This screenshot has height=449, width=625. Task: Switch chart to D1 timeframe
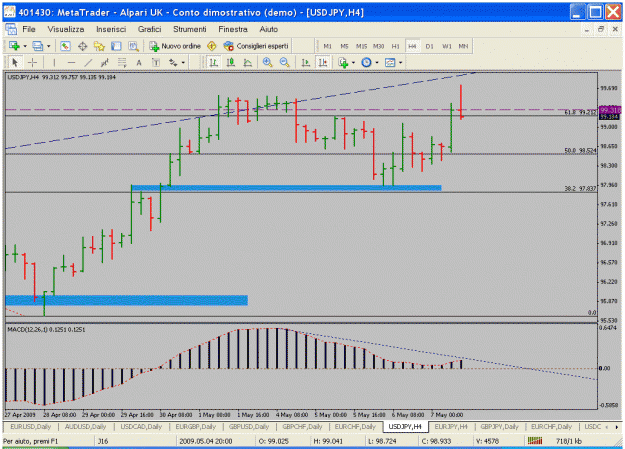(429, 46)
